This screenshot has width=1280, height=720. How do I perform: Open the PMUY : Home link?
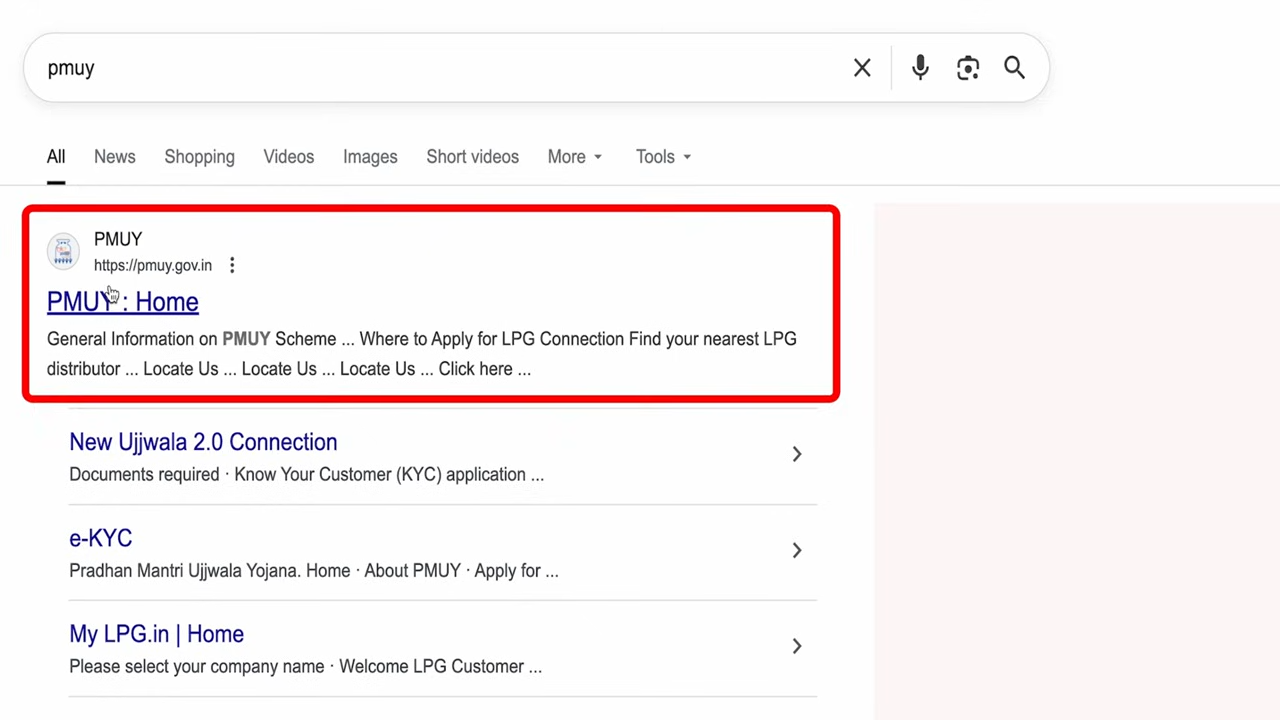122,302
